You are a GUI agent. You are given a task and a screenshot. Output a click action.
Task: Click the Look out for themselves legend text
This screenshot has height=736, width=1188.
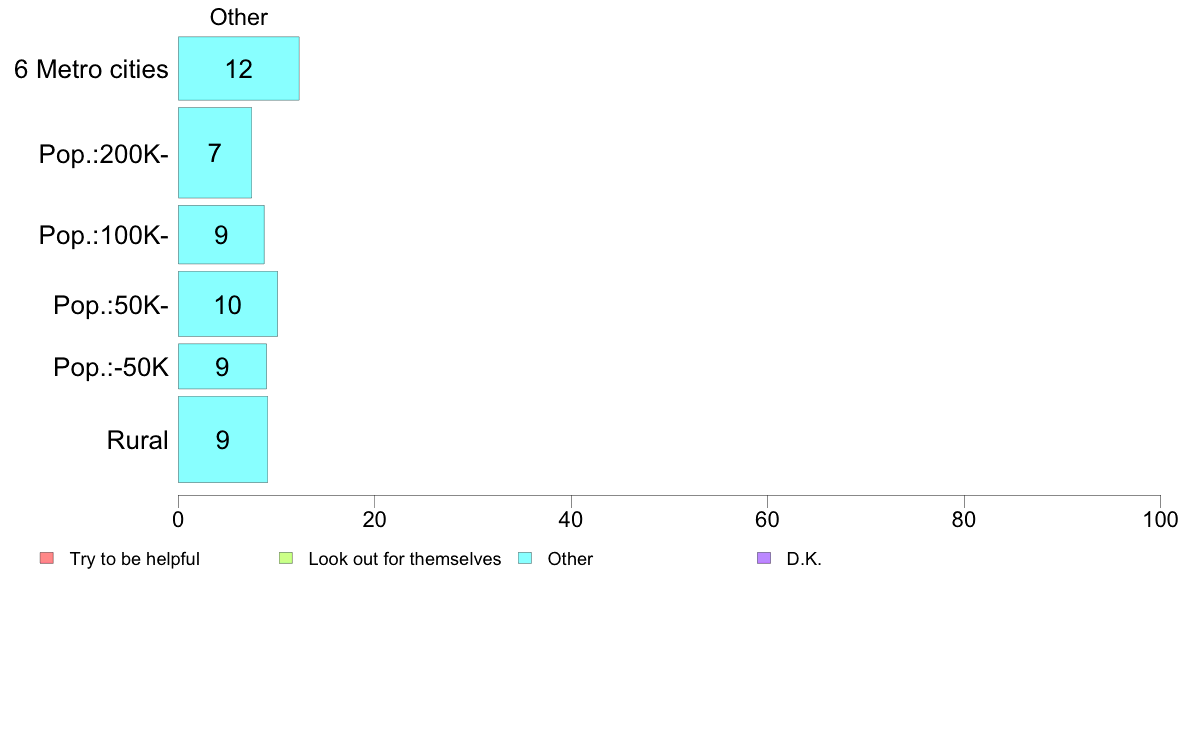[405, 559]
